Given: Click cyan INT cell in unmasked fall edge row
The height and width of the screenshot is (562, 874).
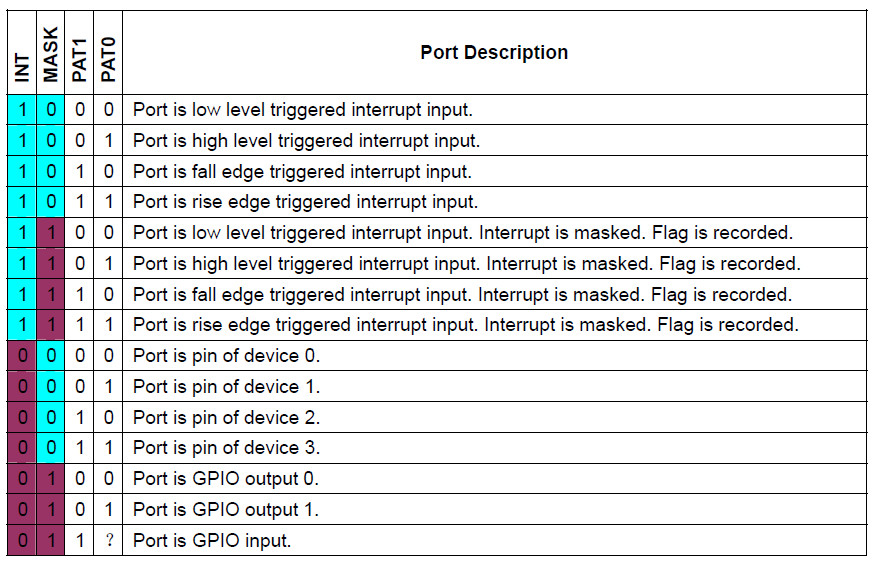Looking at the screenshot, I should click(x=22, y=172).
